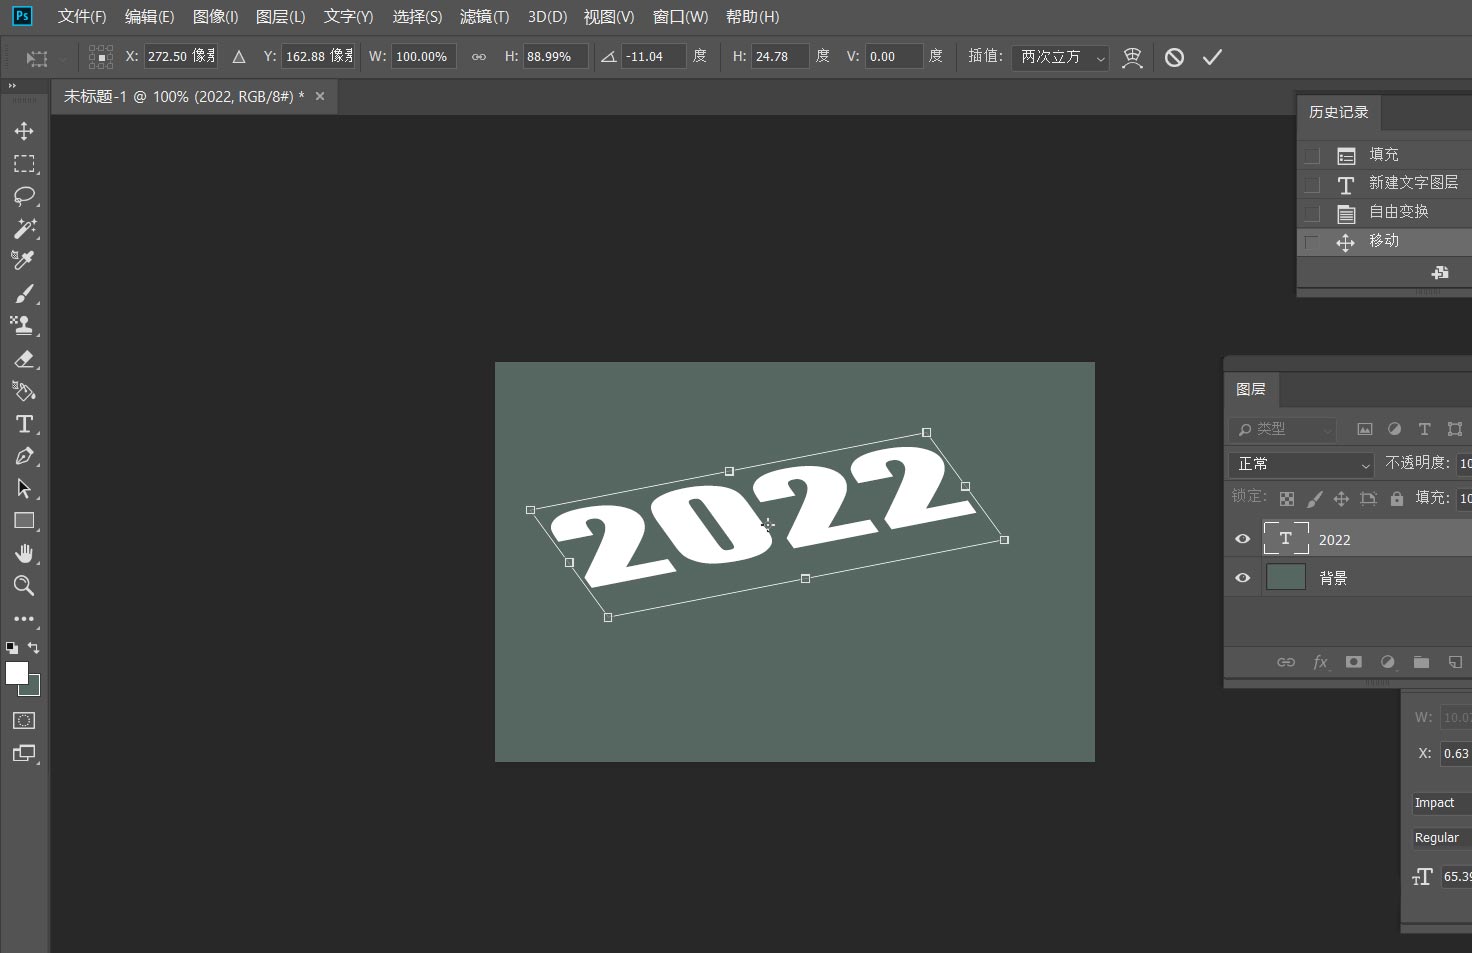The width and height of the screenshot is (1472, 953).
Task: Open the 编辑(E) menu
Action: tap(149, 17)
